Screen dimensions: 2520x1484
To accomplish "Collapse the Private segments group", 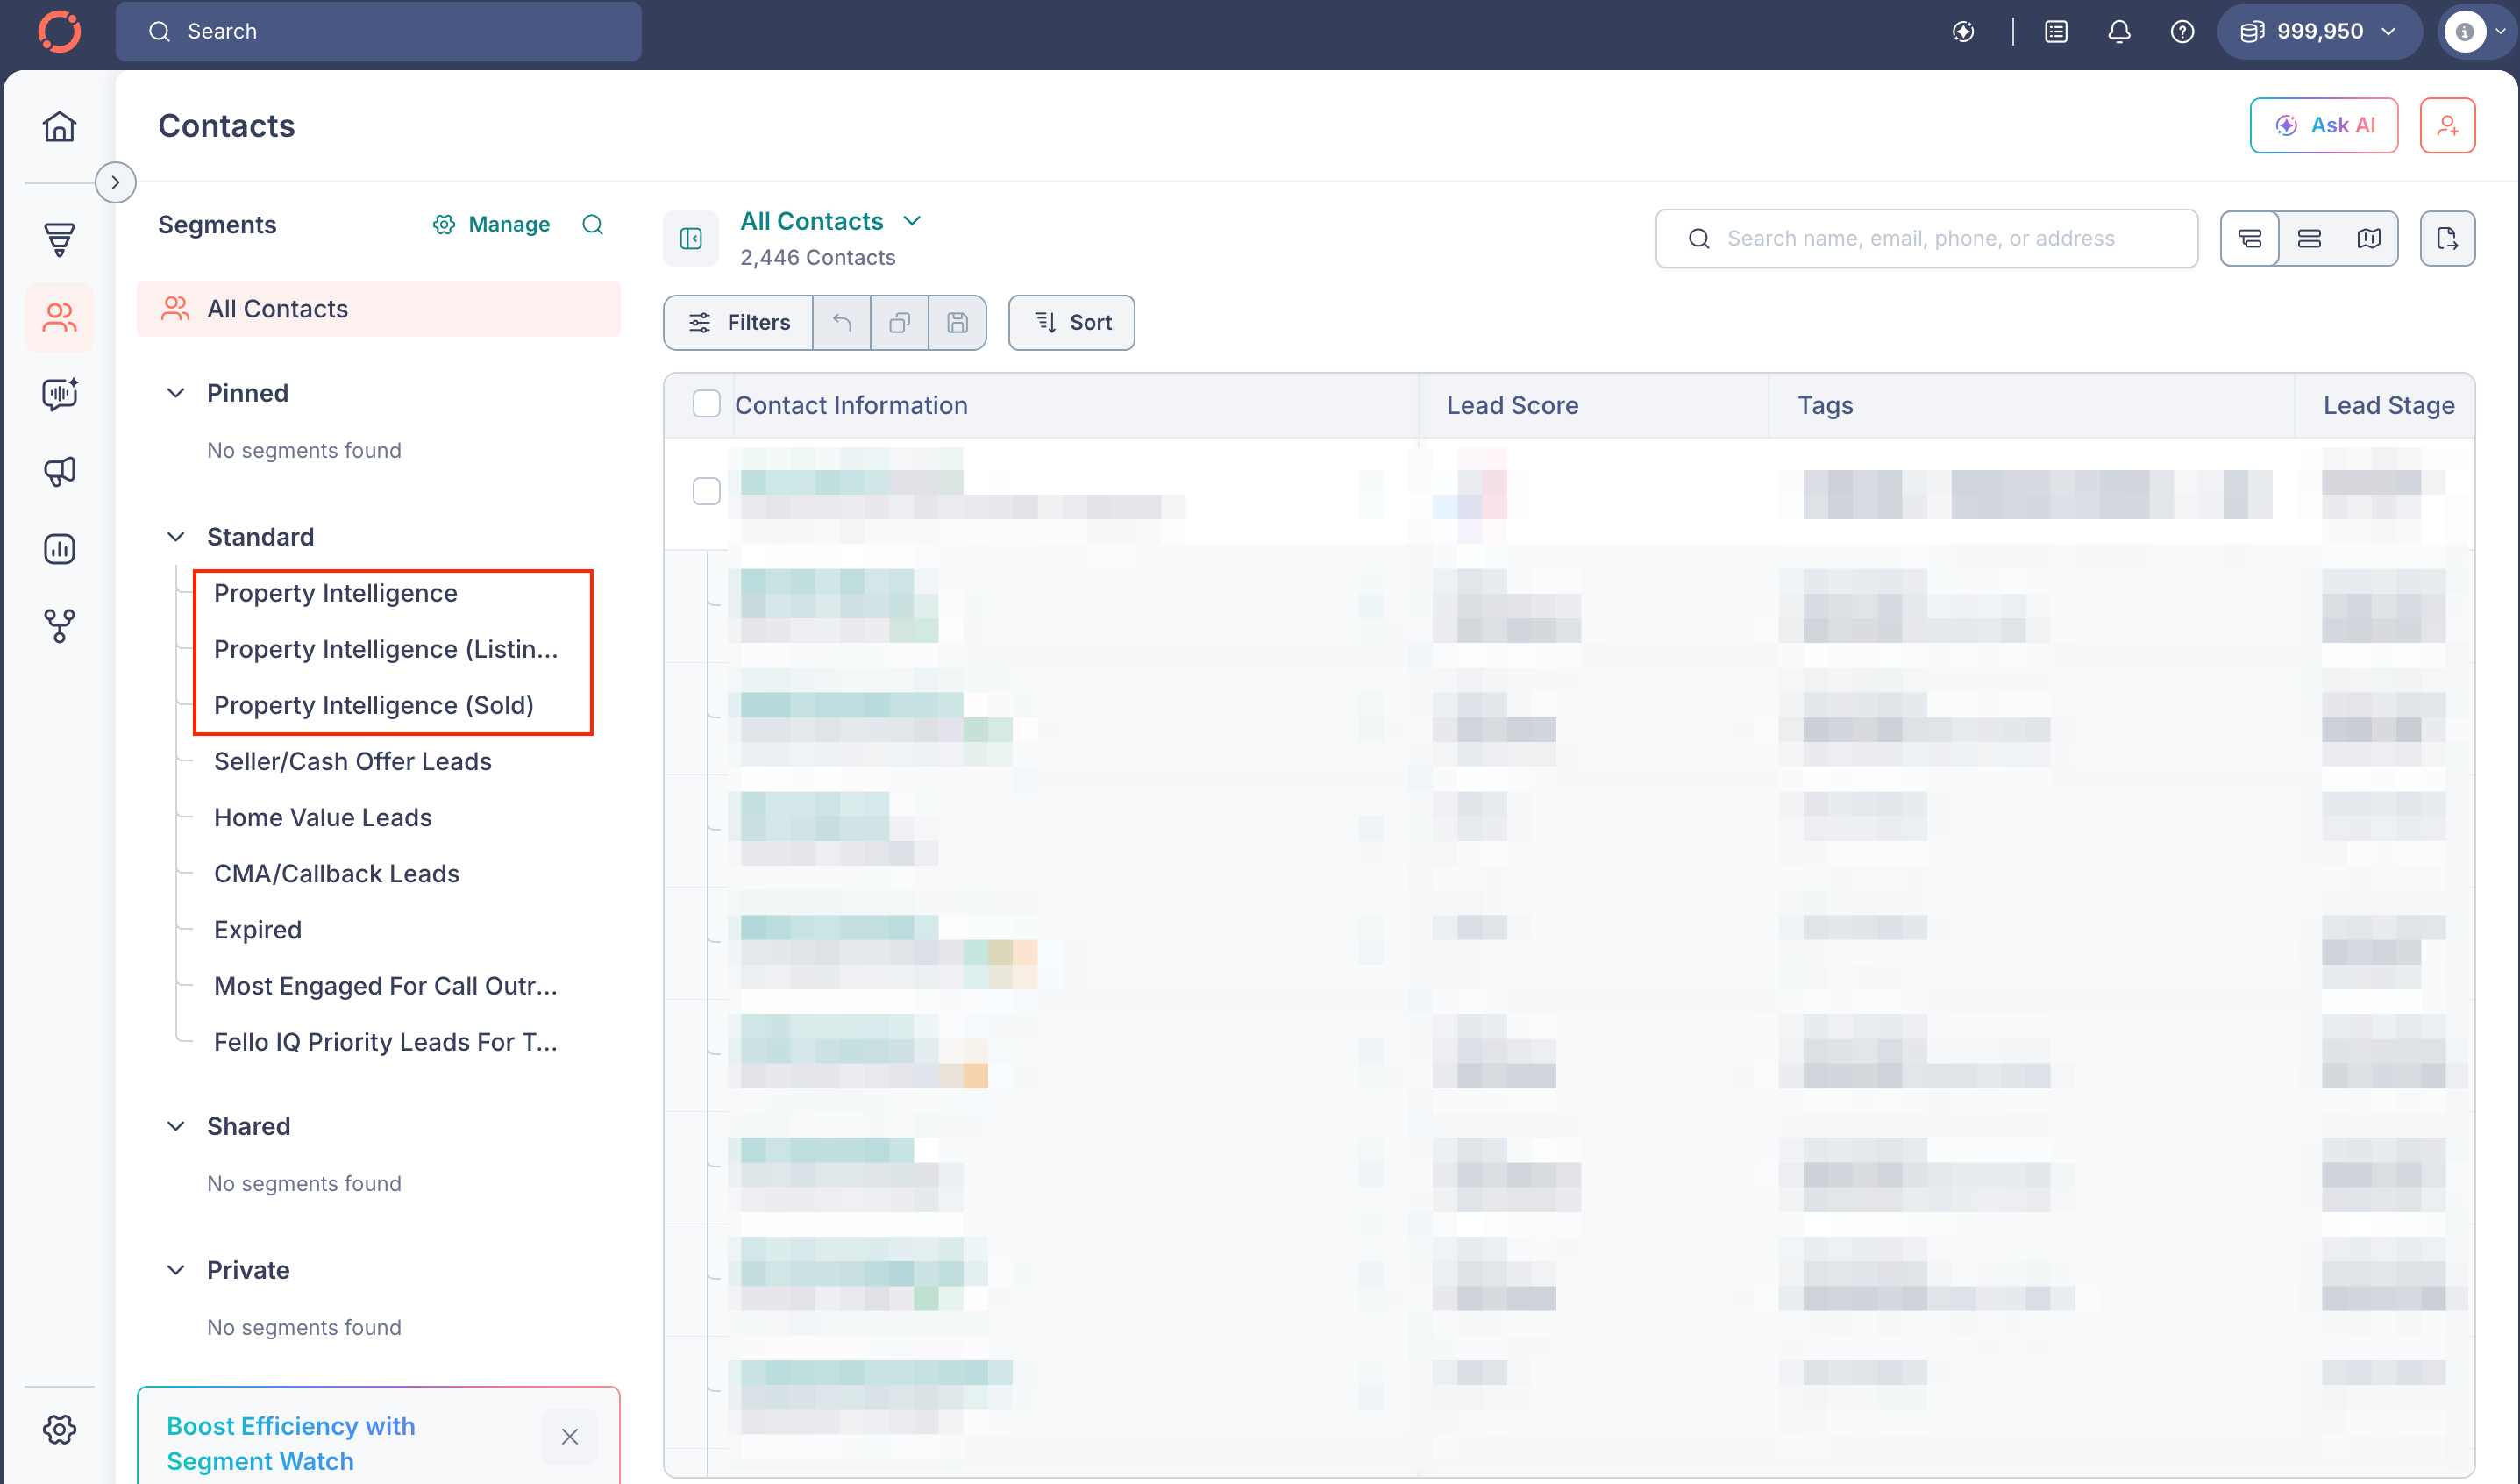I will click(x=175, y=1270).
